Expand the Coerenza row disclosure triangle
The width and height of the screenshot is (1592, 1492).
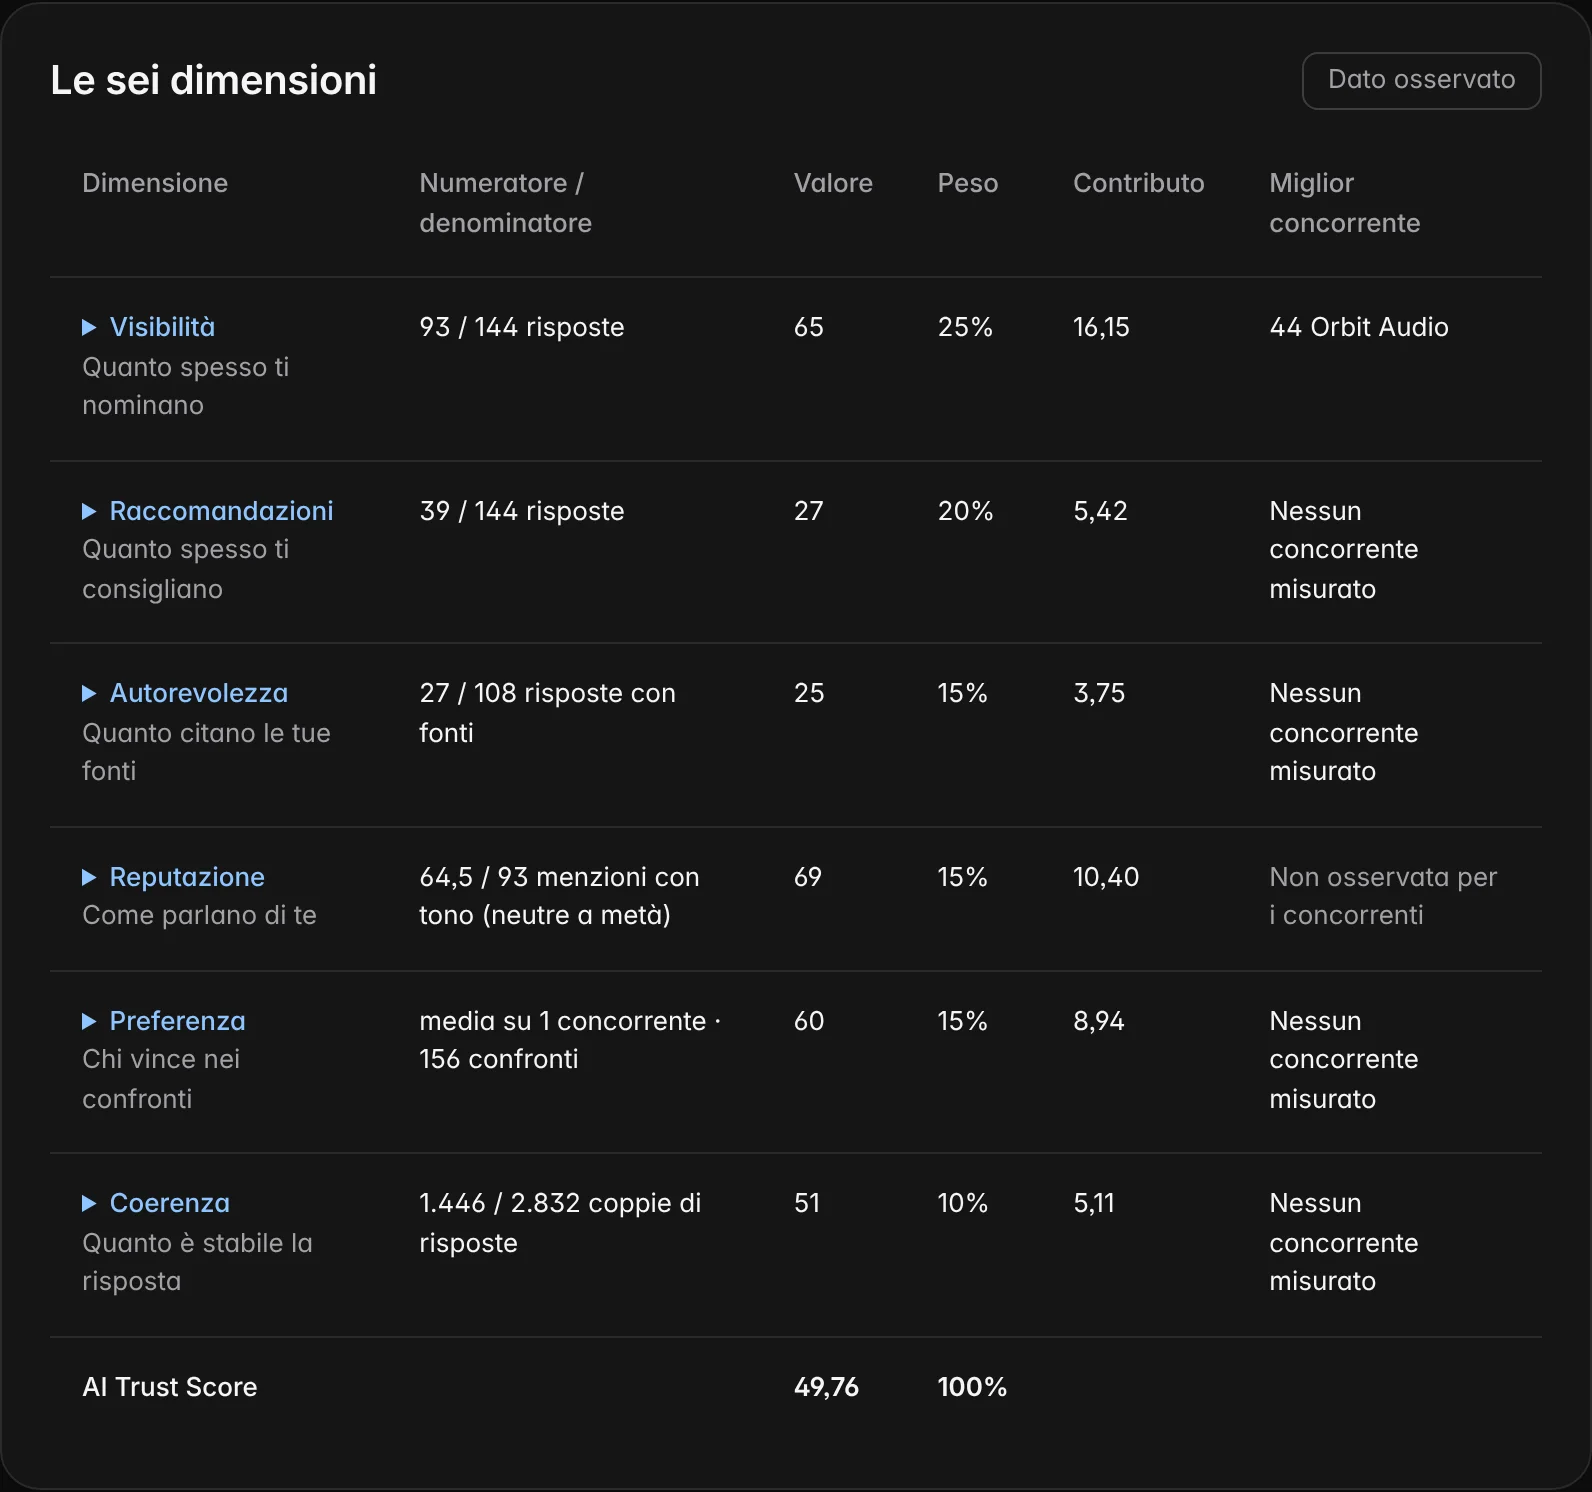tap(89, 1203)
